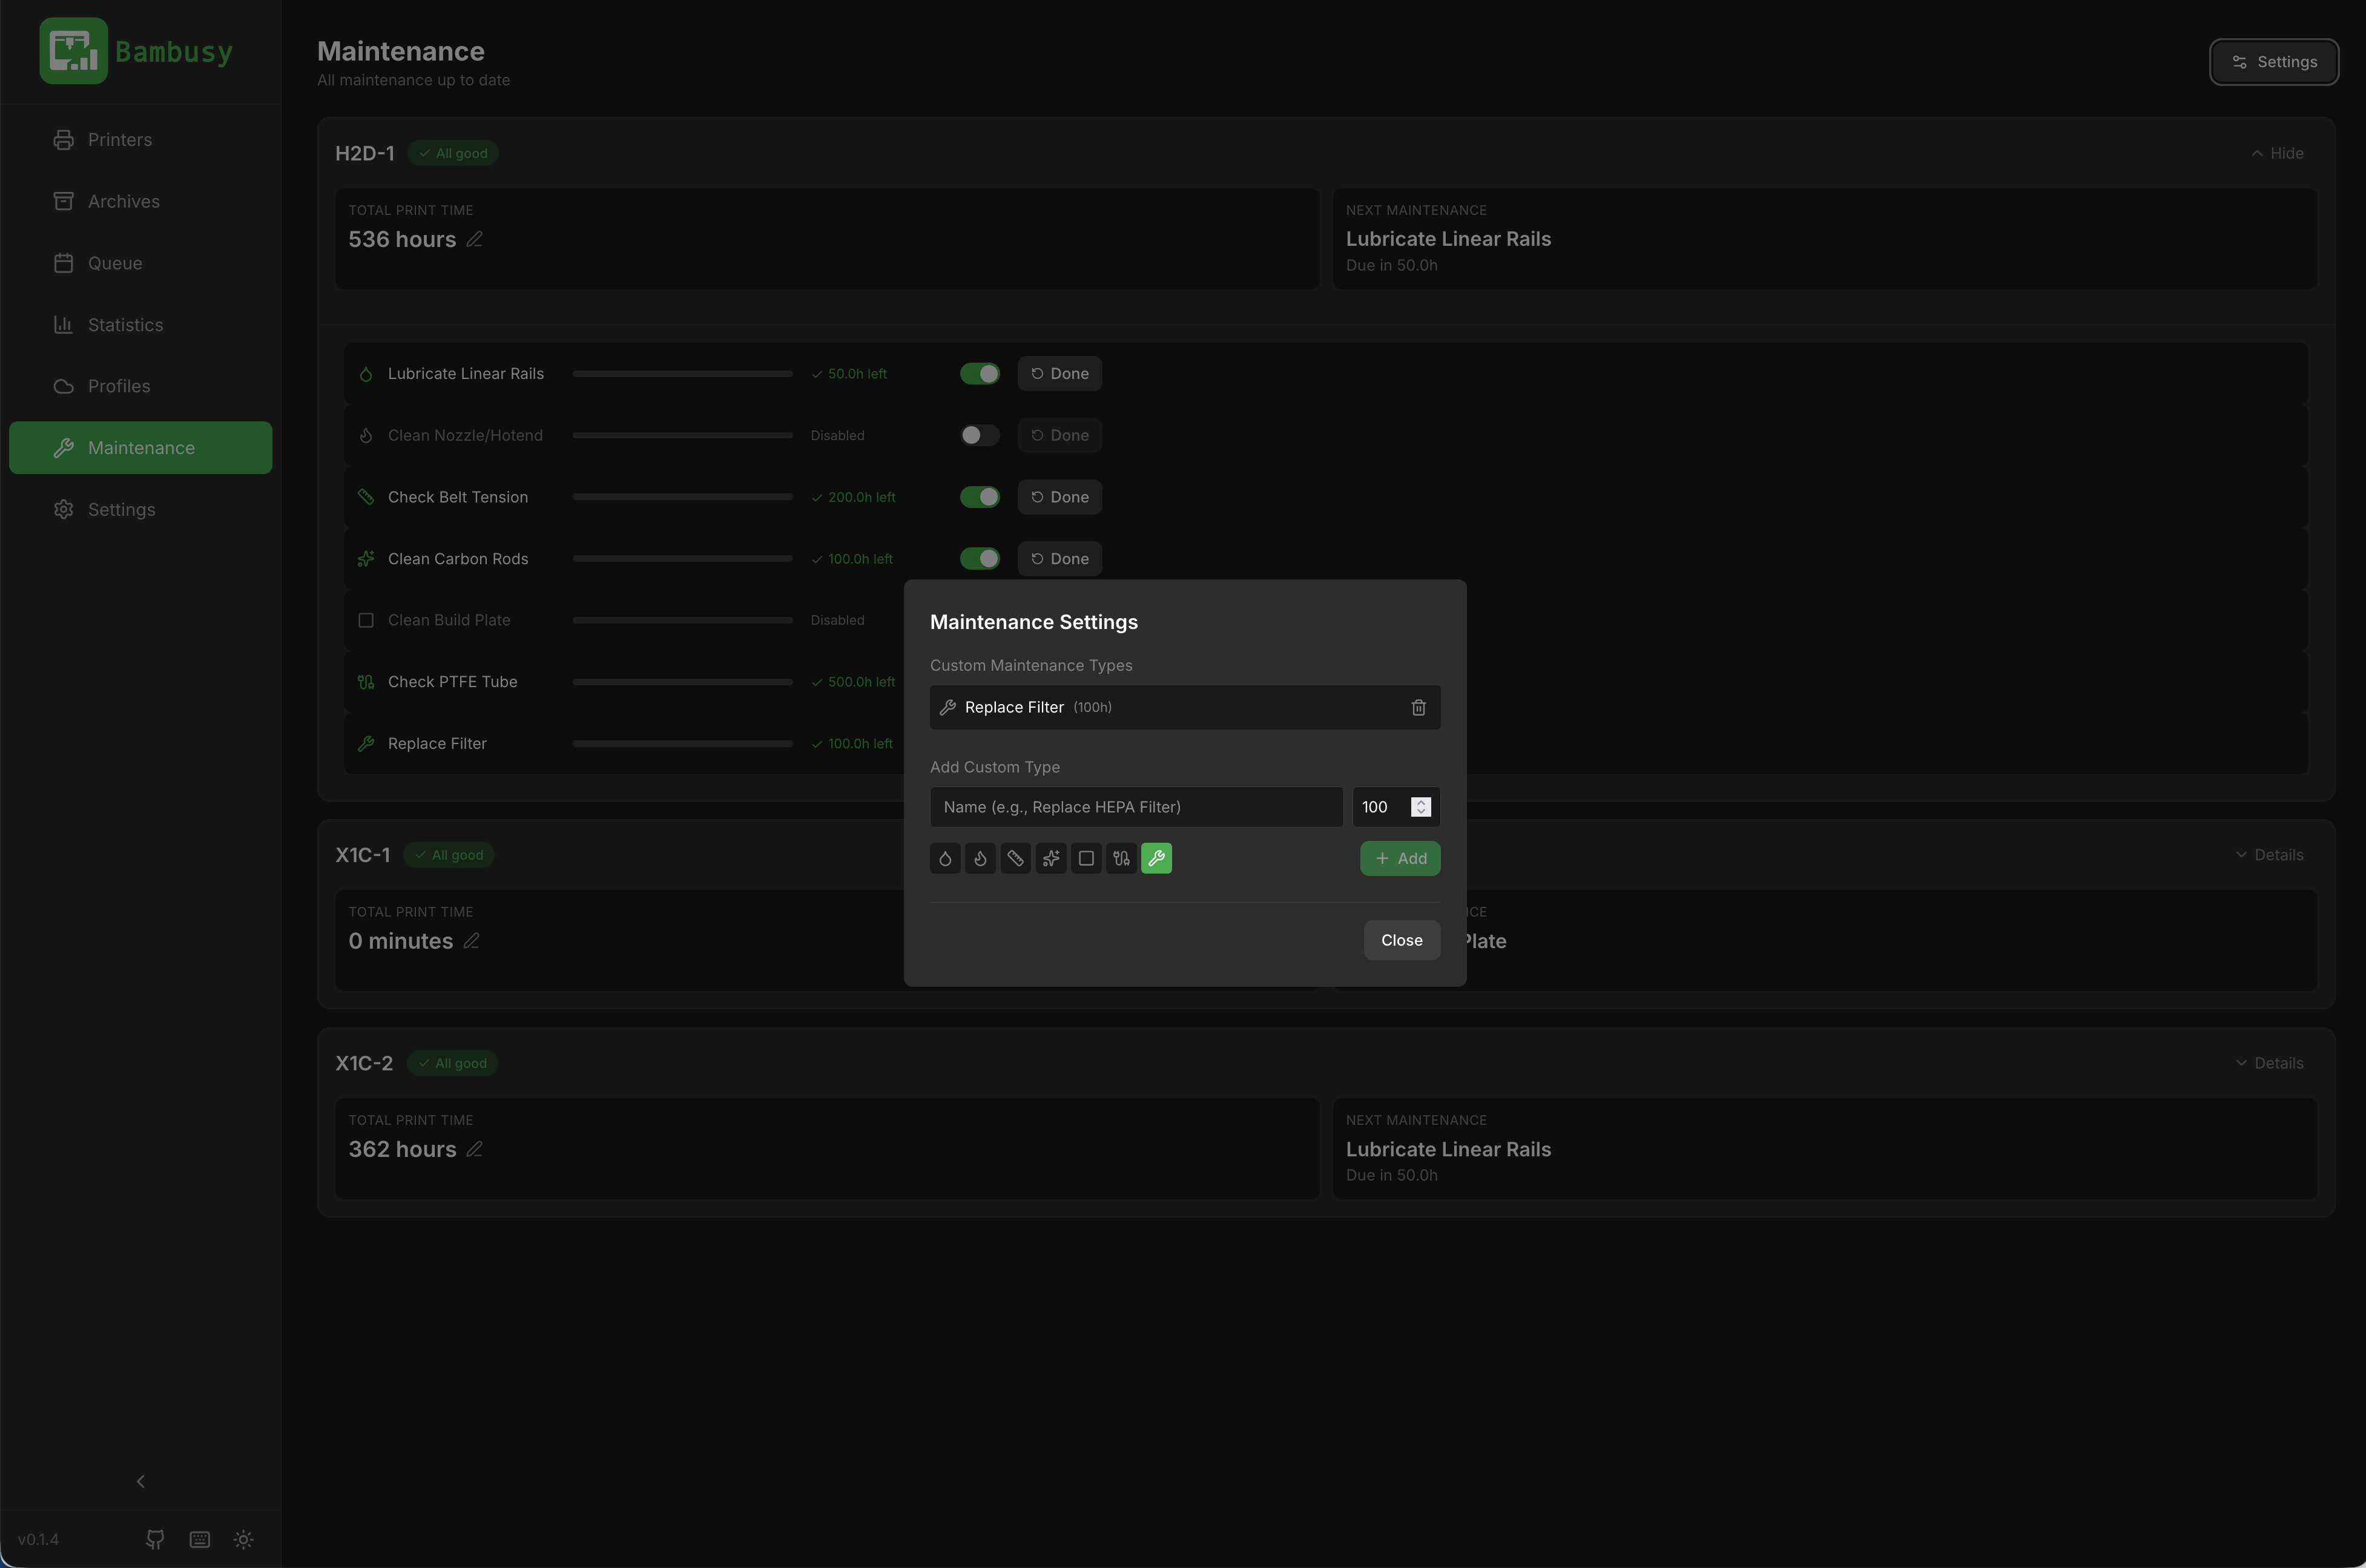The image size is (2366, 1568).
Task: Toggle light theme sun icon
Action: click(244, 1539)
